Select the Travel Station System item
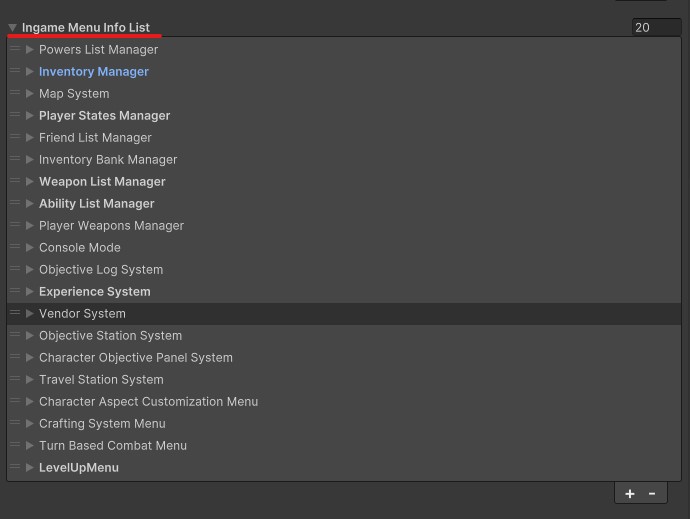 click(101, 379)
